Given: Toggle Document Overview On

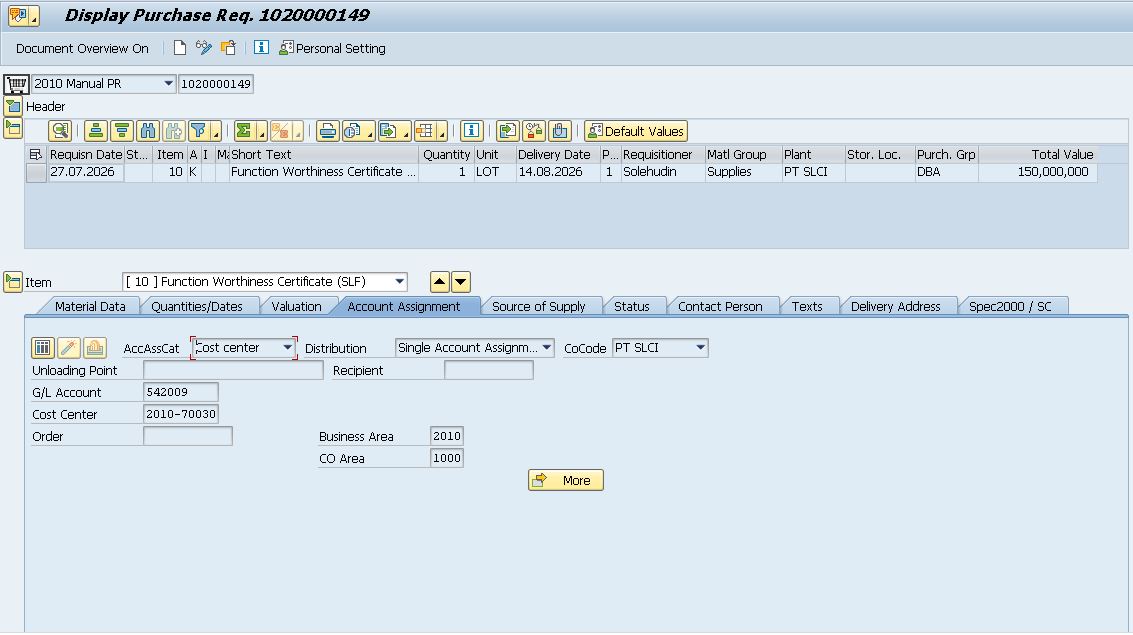Looking at the screenshot, I should pos(82,48).
